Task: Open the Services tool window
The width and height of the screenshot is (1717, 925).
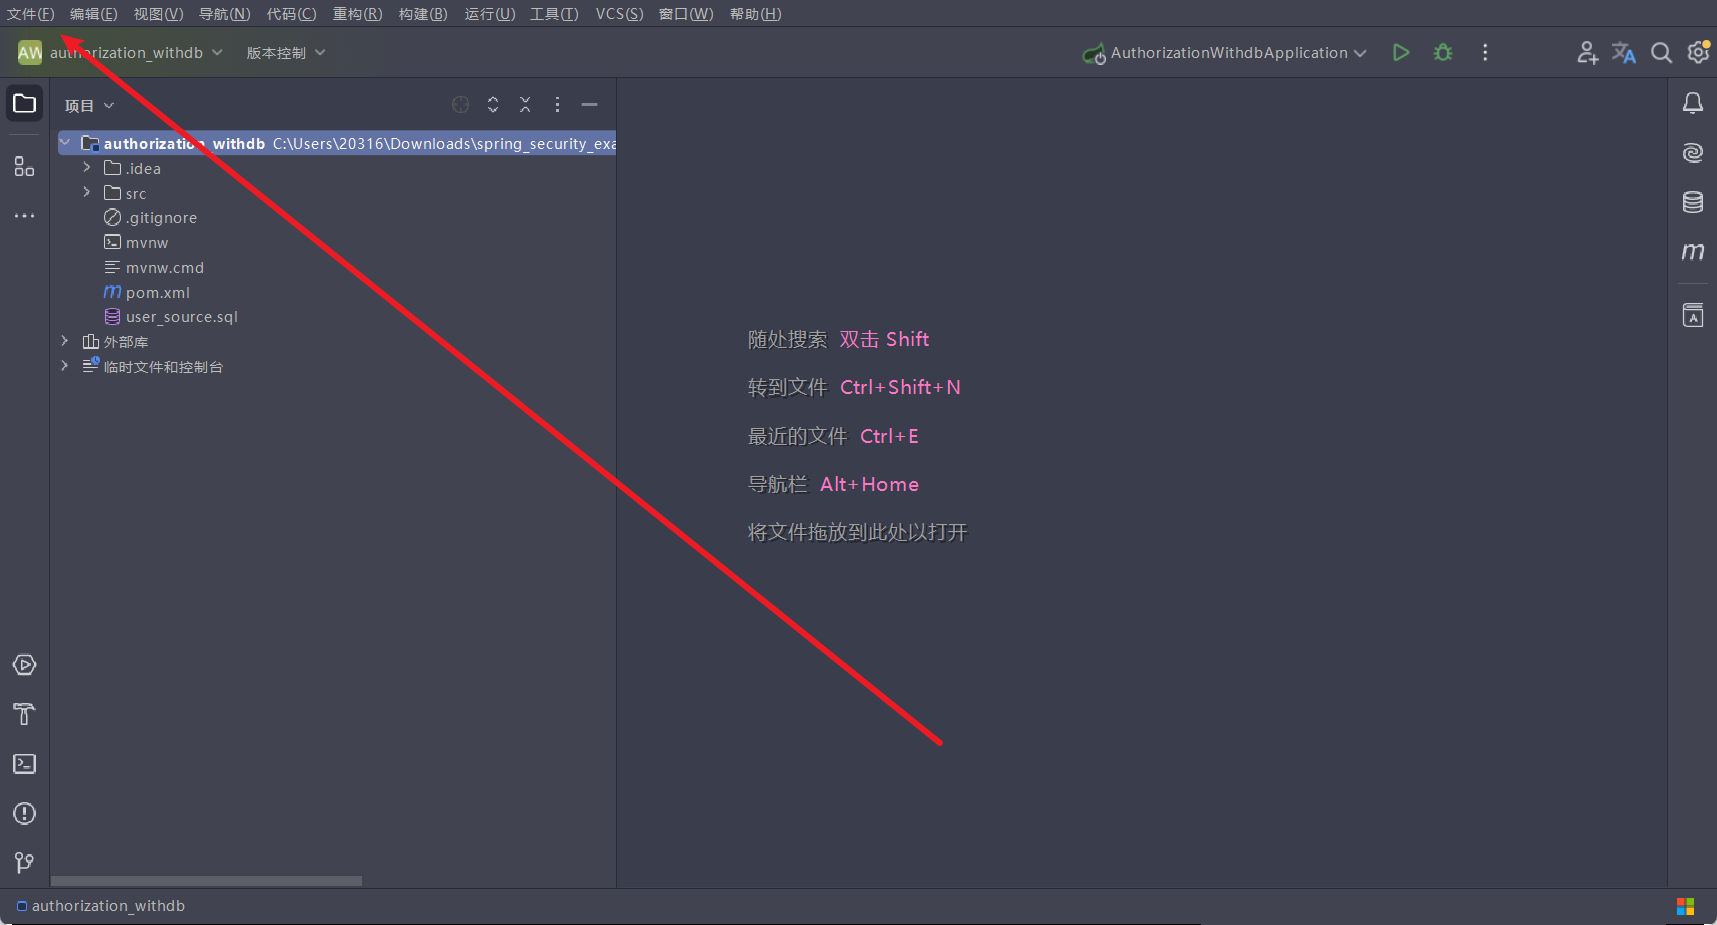Action: coord(23,664)
